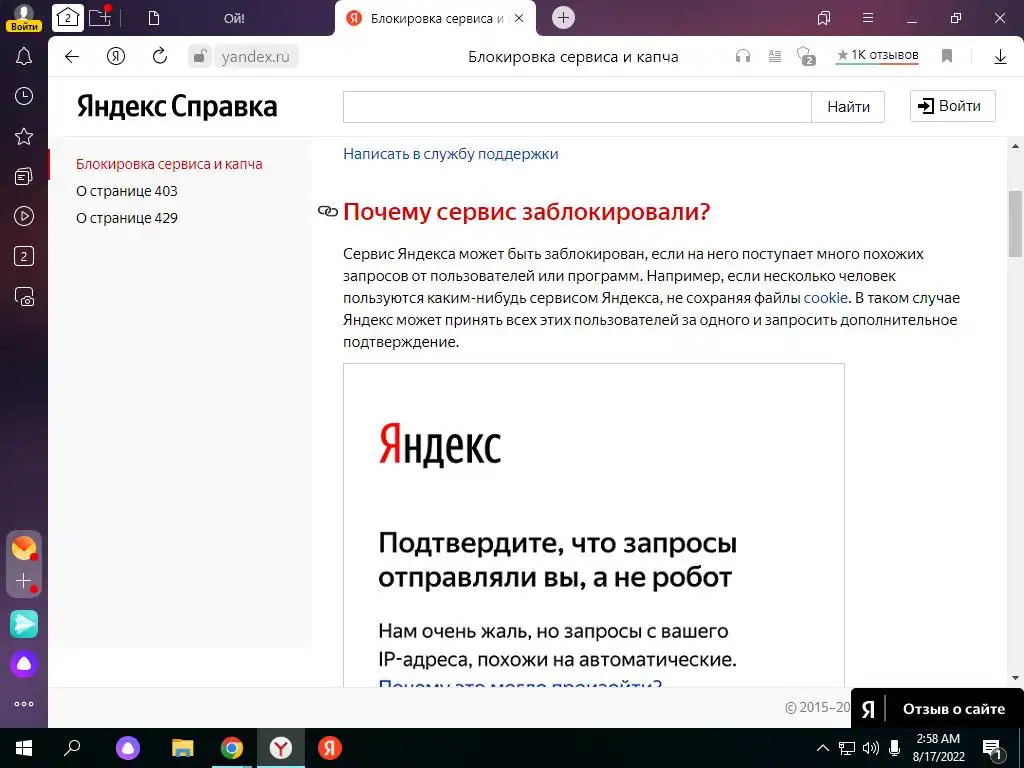This screenshot has height=768, width=1024.
Task: Open the browser hamburger menu
Action: (x=868, y=18)
